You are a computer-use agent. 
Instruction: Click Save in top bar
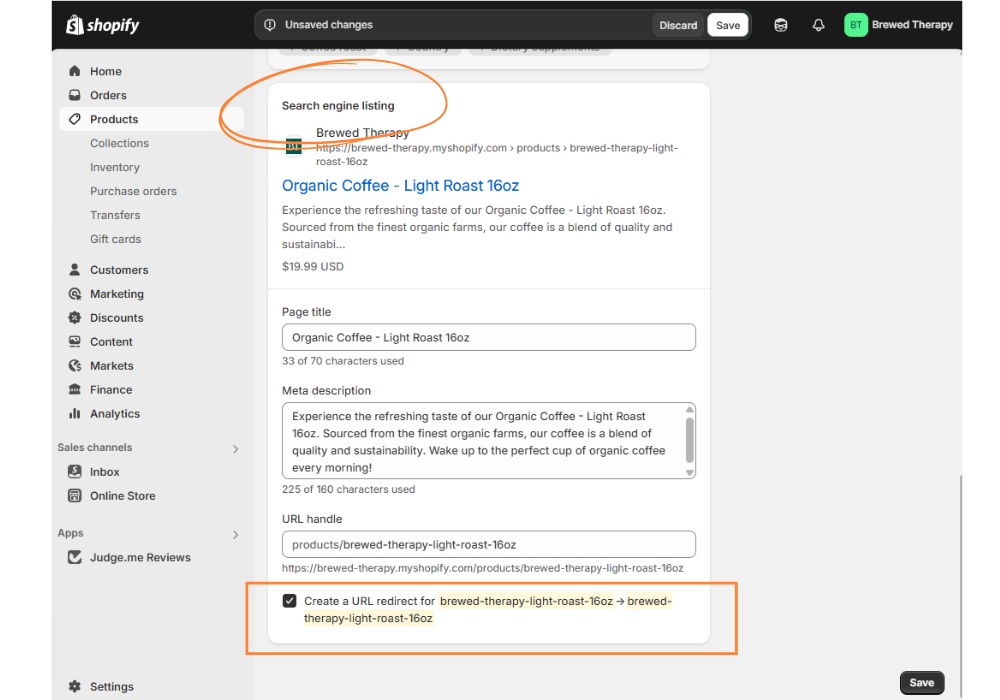coord(728,25)
